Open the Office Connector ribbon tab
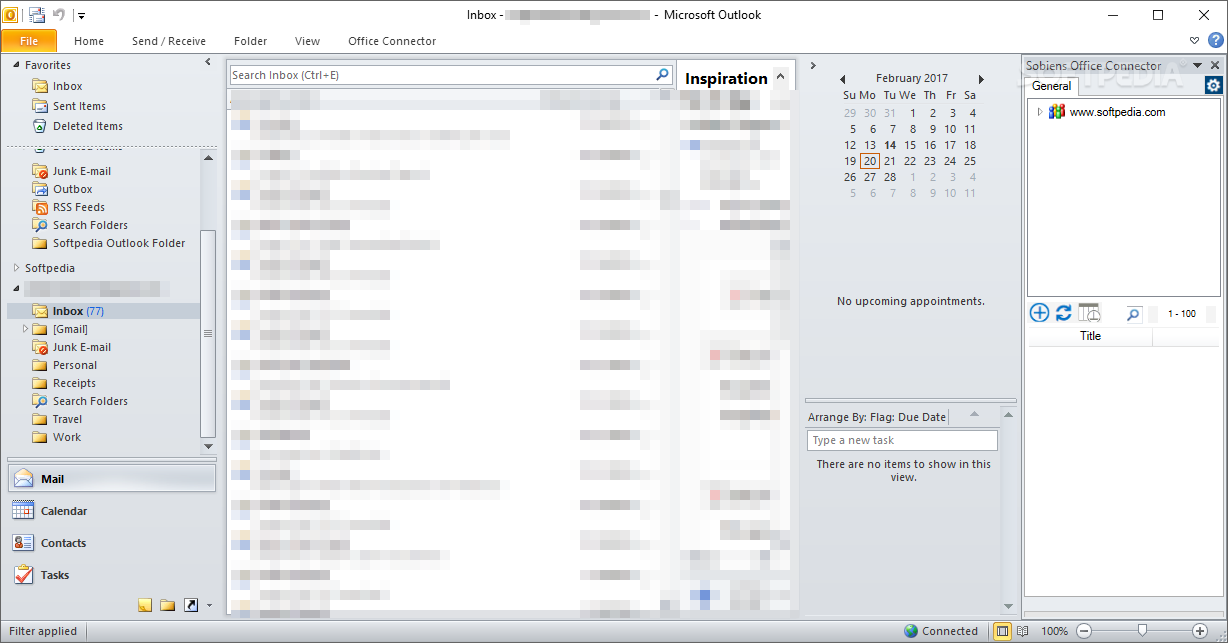 [x=392, y=41]
